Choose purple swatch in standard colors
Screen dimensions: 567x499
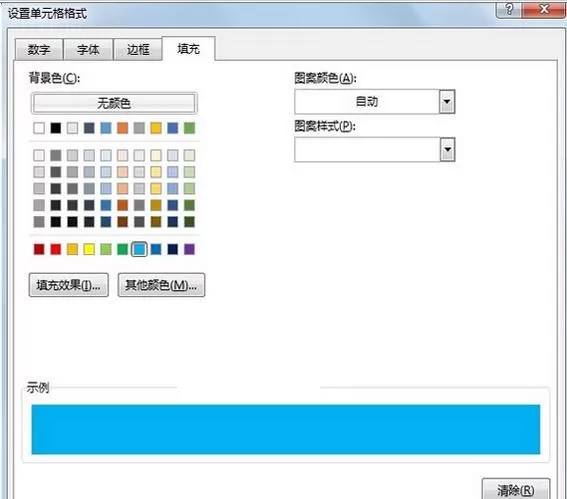click(x=189, y=249)
